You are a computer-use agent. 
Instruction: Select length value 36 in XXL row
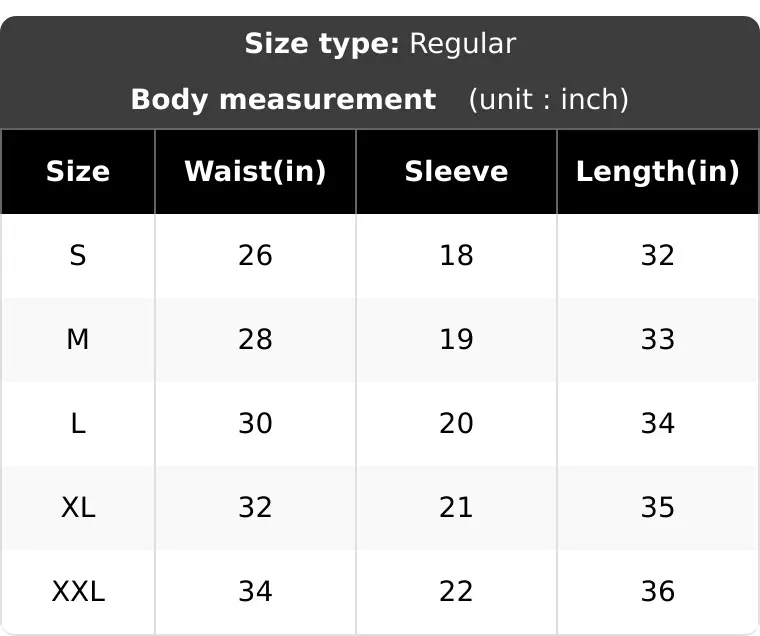(x=658, y=591)
